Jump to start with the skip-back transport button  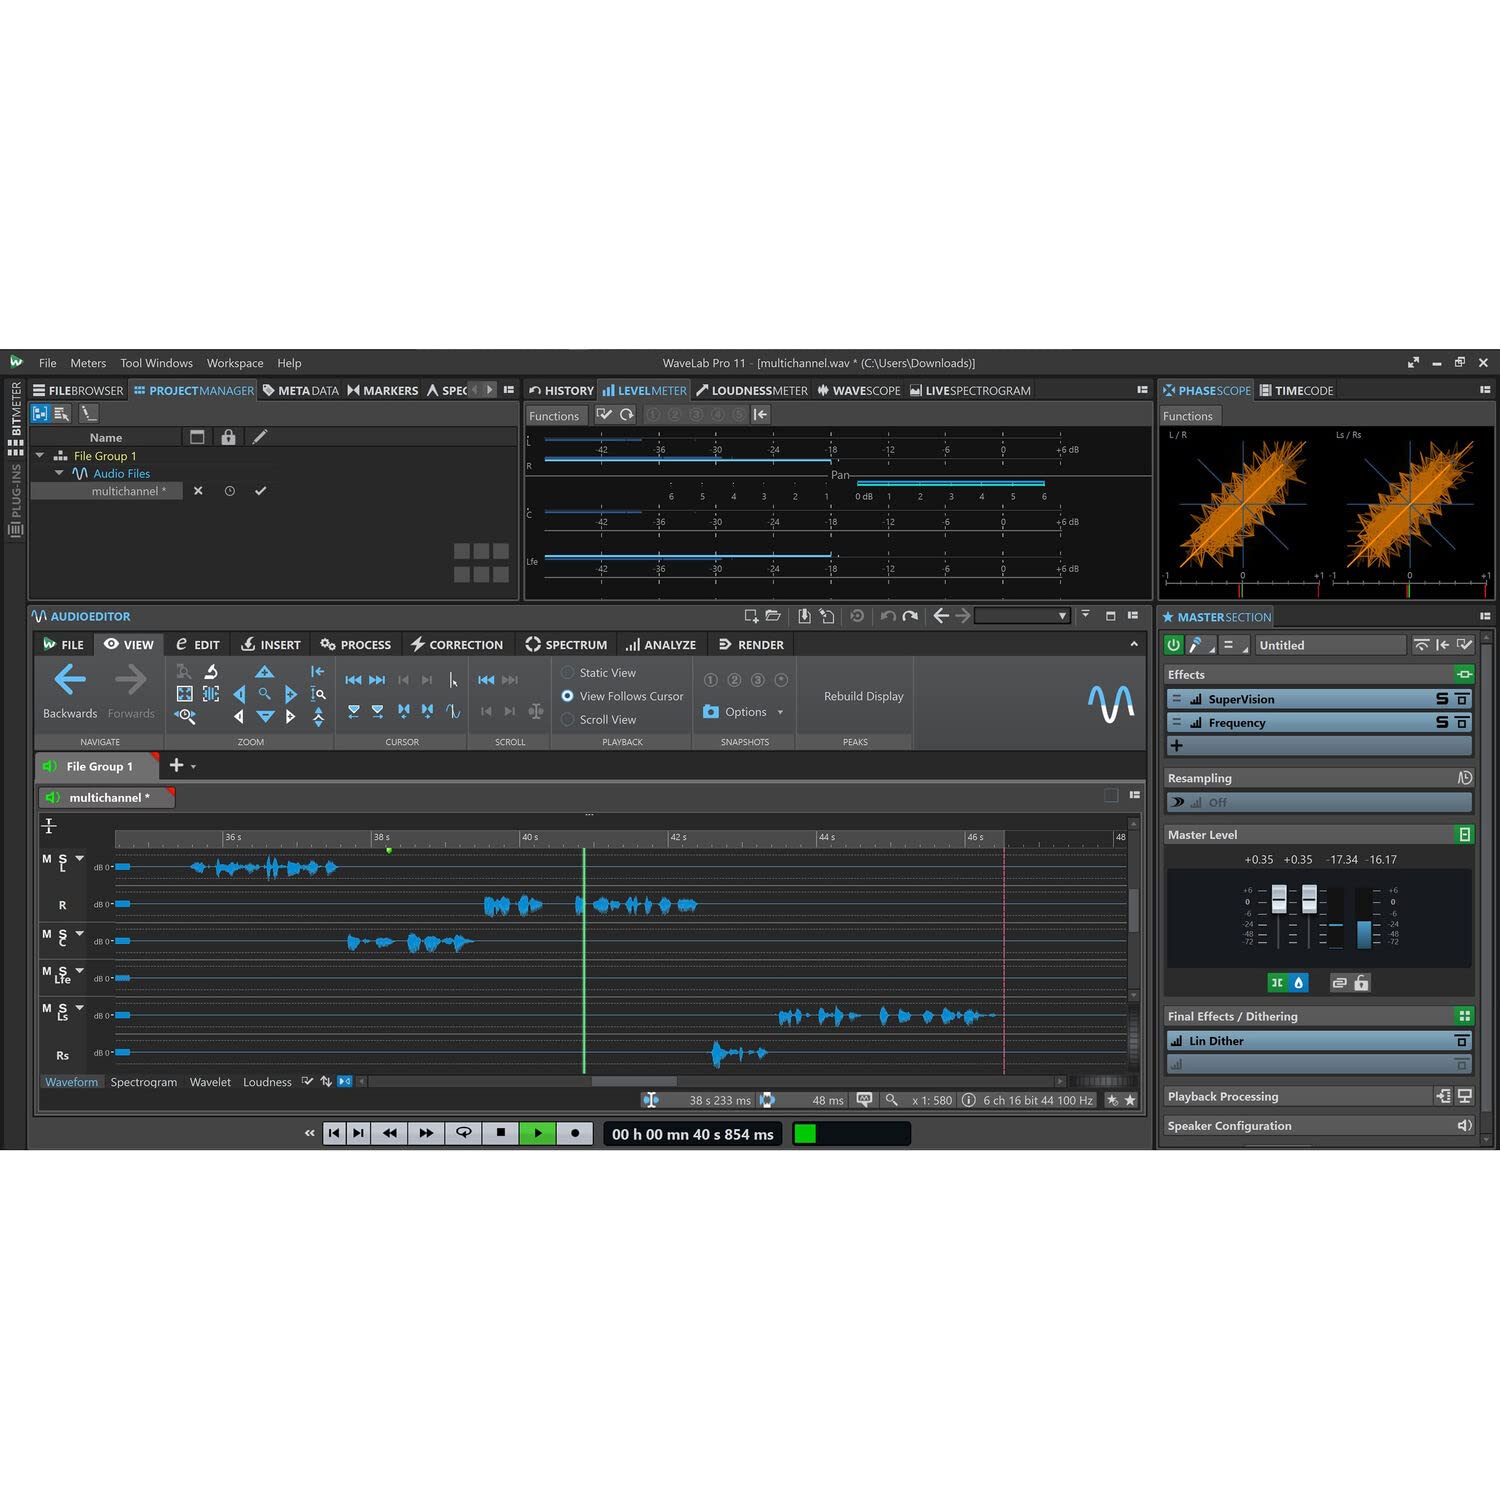334,1133
